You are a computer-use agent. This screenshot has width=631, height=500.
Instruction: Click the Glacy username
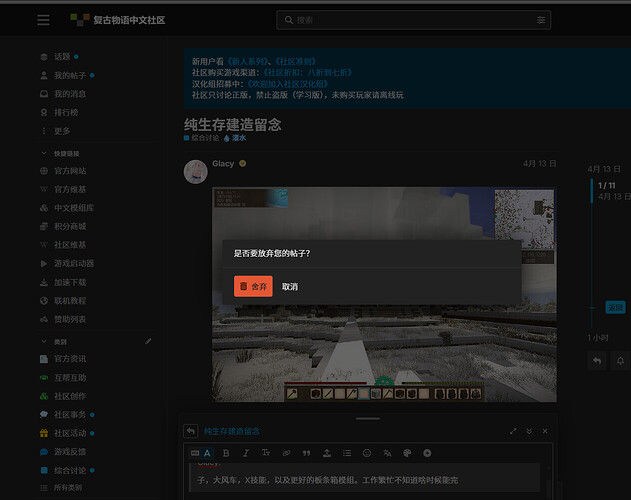(223, 163)
